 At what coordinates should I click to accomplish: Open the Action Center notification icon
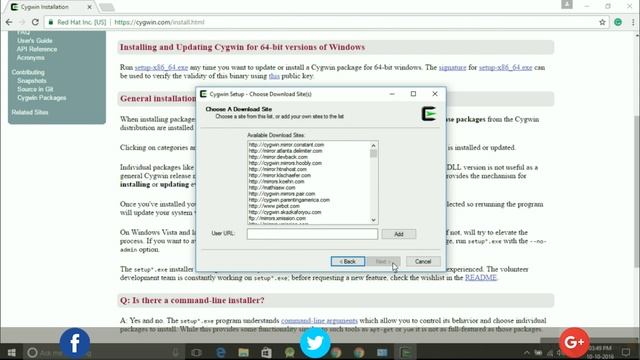coord(626,352)
